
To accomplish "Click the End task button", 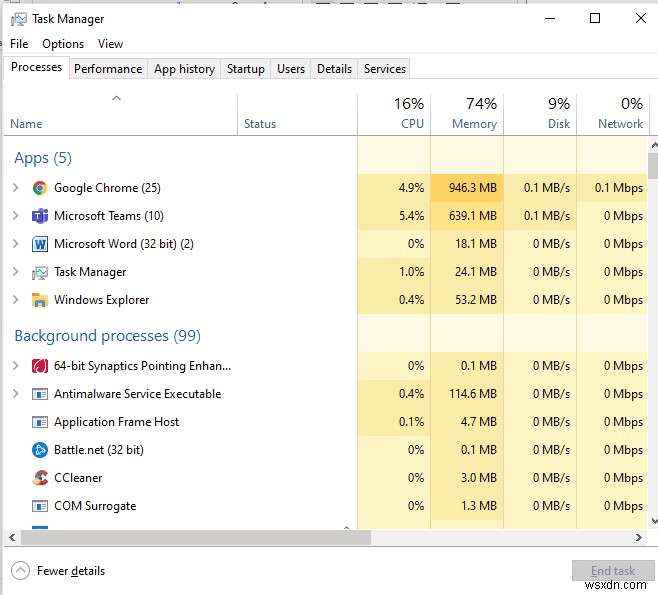I will 613,571.
